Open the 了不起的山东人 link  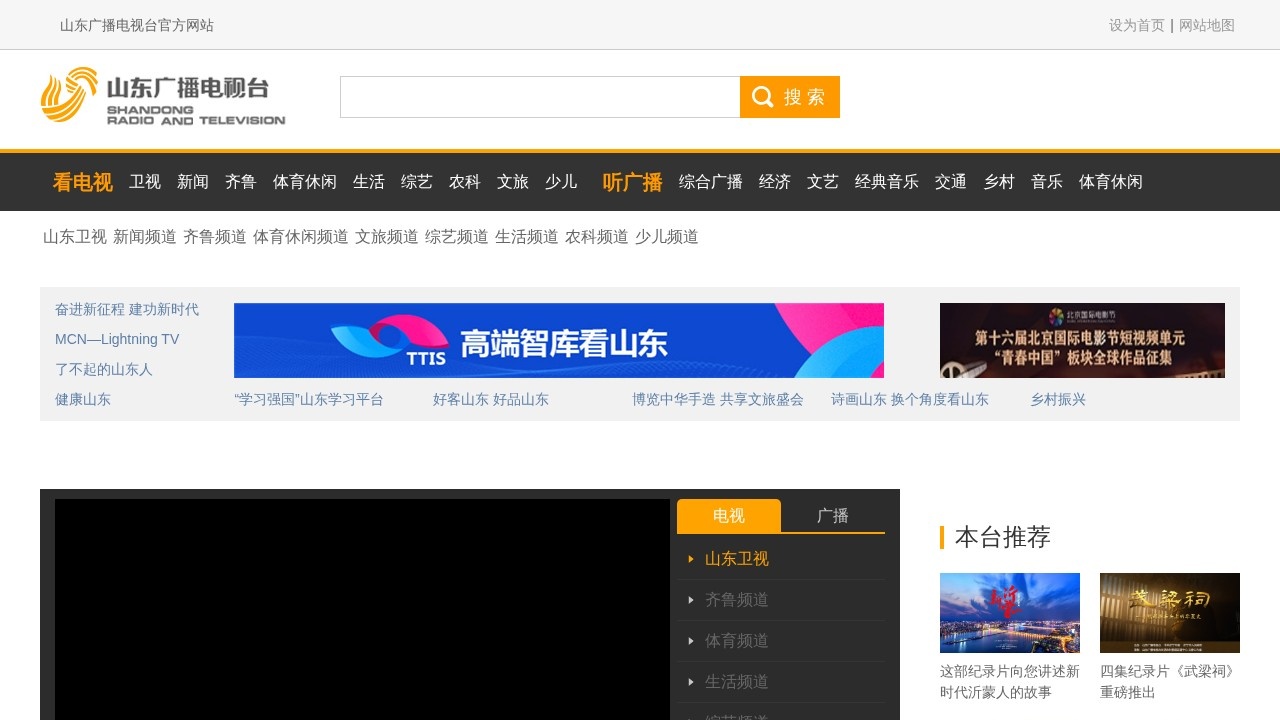point(104,369)
